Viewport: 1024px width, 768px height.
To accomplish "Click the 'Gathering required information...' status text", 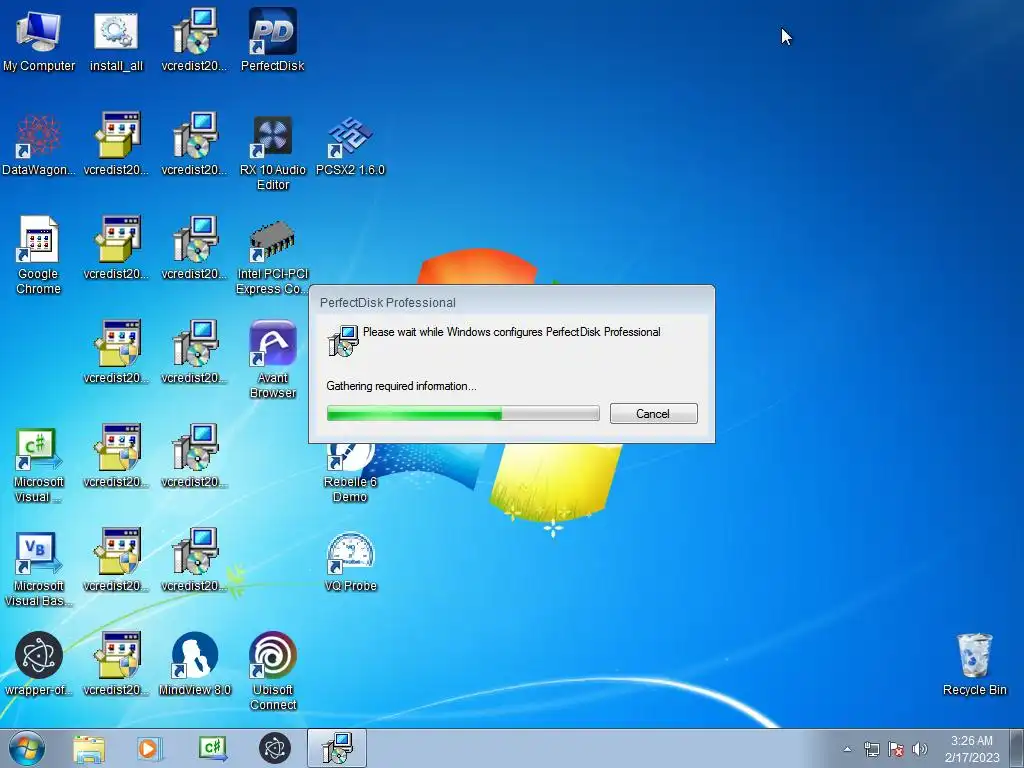I will (401, 386).
